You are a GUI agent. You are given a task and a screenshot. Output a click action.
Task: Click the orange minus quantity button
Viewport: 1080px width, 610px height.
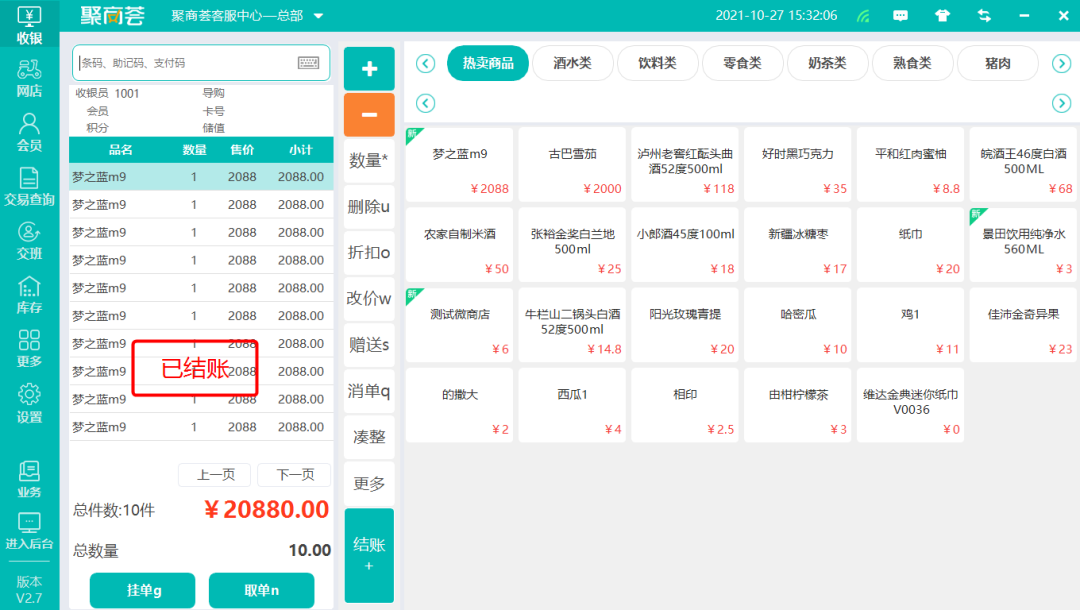coord(369,115)
